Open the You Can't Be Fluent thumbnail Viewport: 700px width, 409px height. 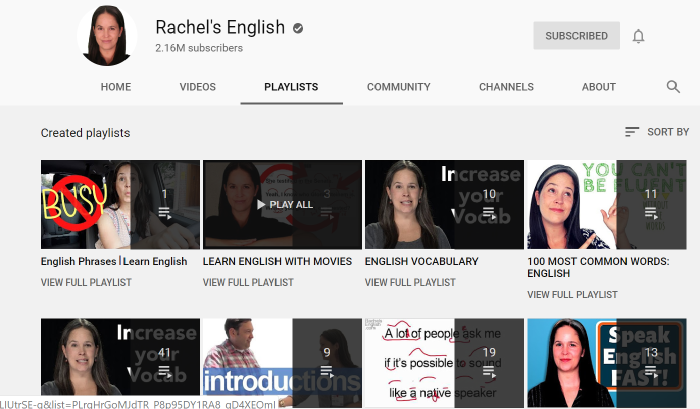coord(607,204)
